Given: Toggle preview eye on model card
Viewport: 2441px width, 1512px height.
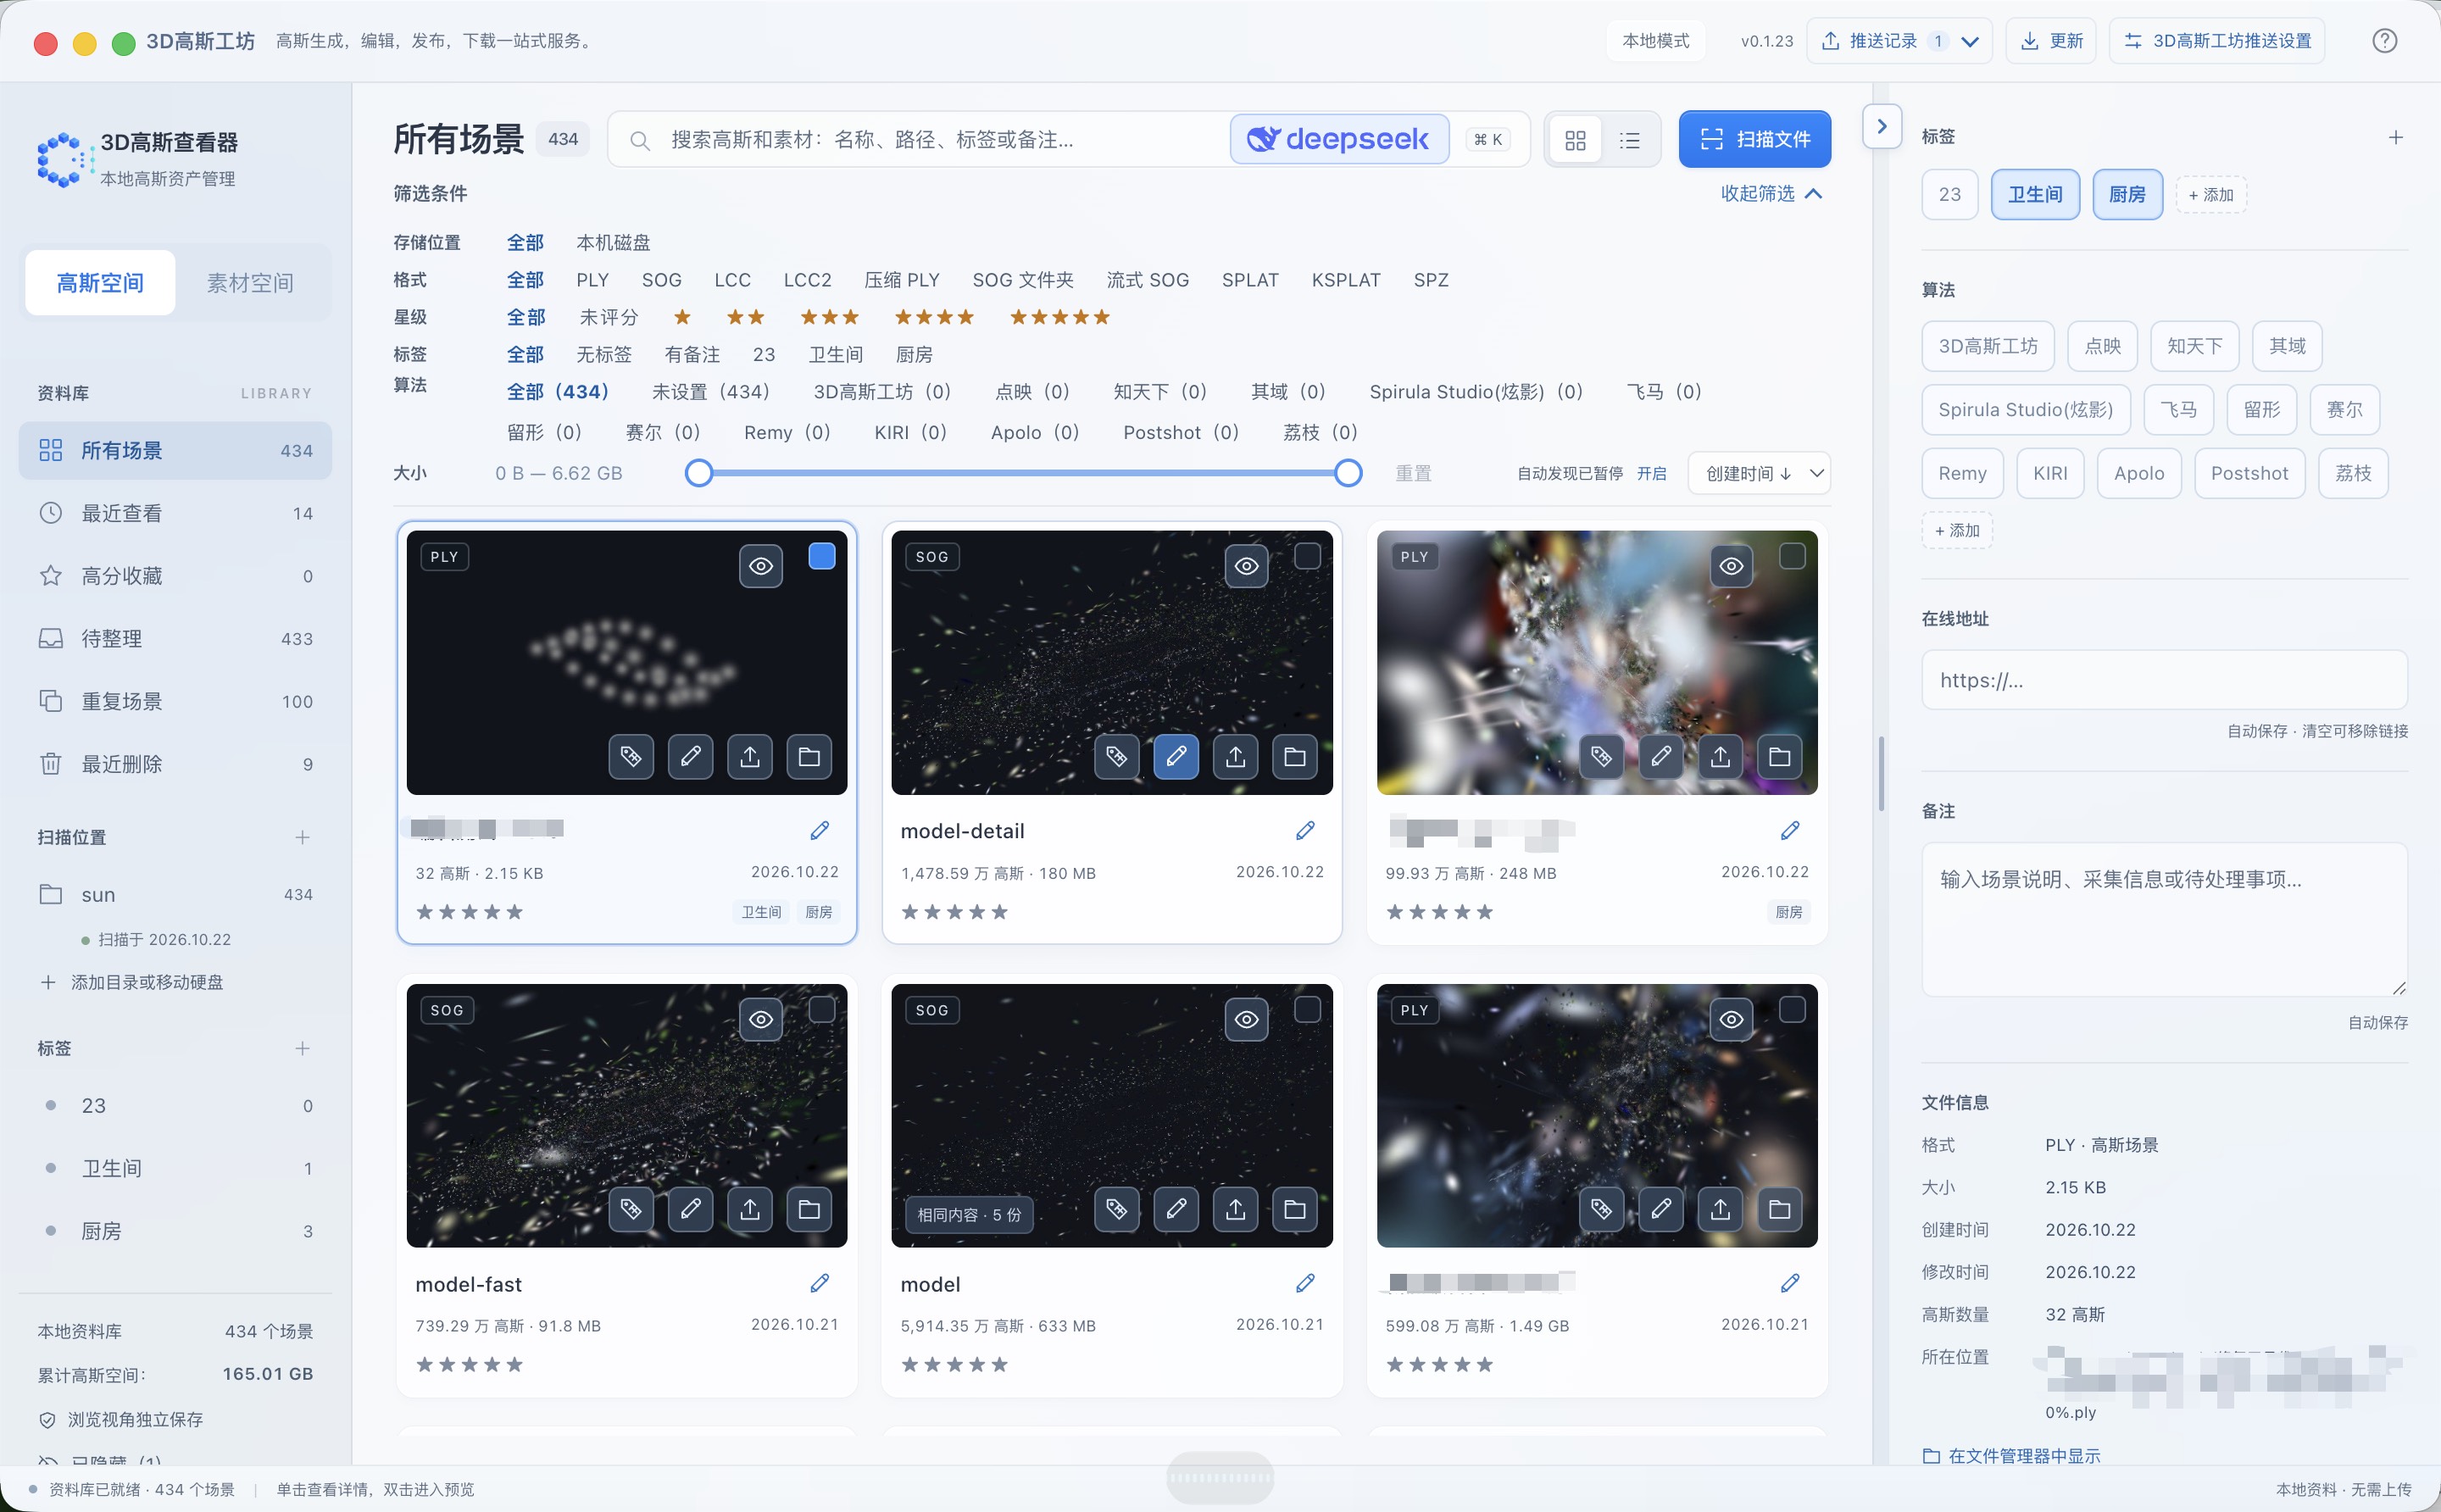Looking at the screenshot, I should [1246, 1019].
